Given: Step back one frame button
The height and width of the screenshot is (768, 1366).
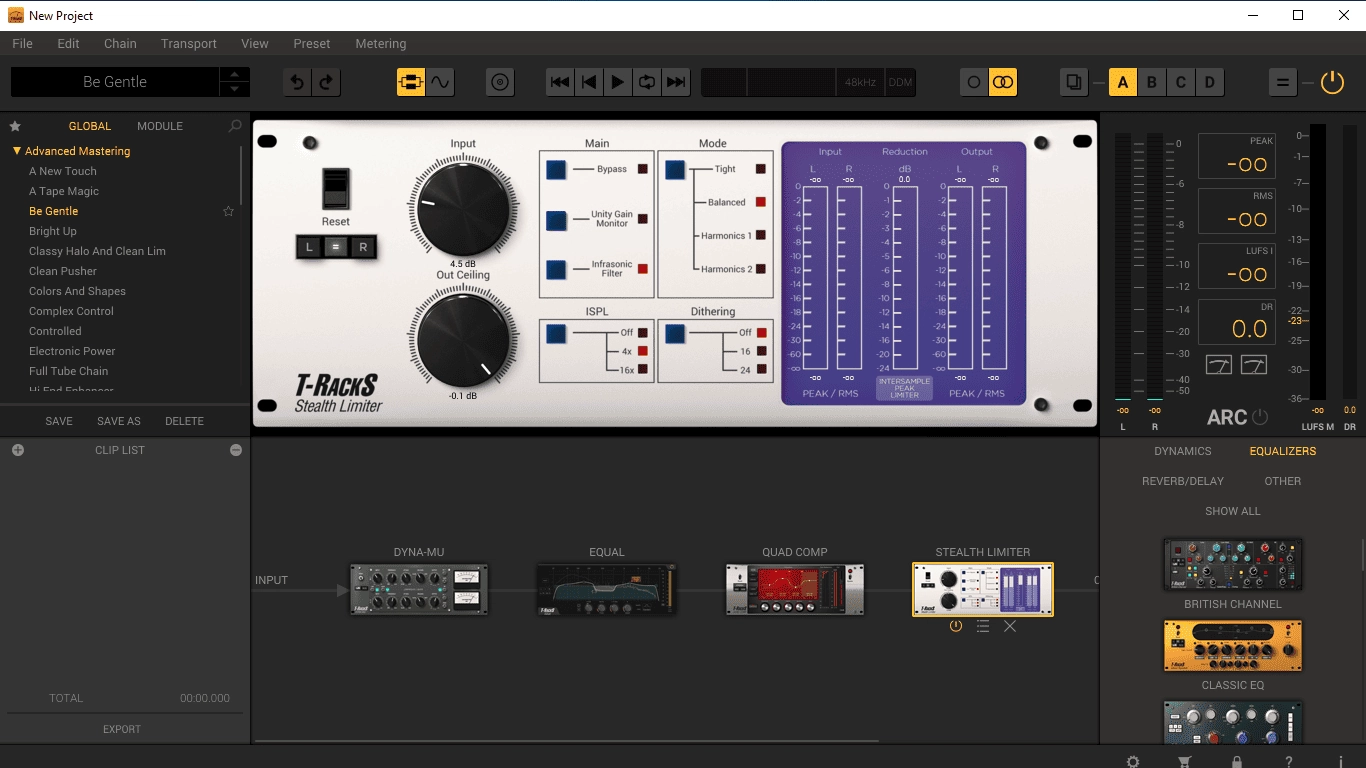Looking at the screenshot, I should pos(590,82).
